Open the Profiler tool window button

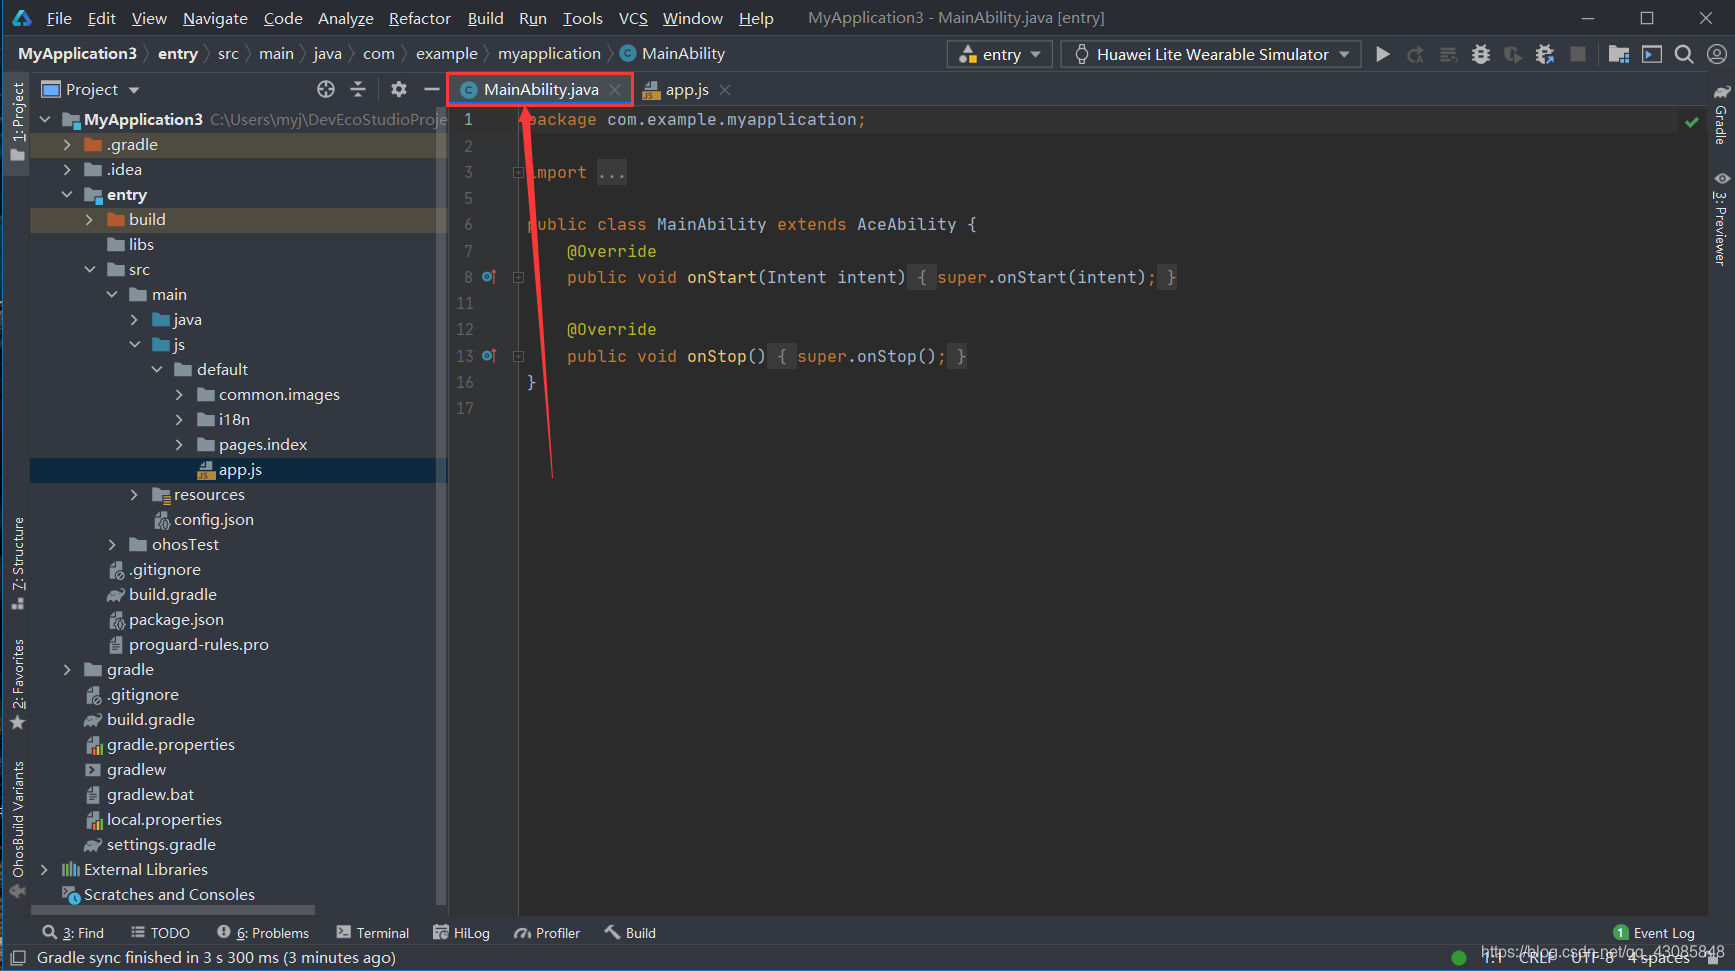pyautogui.click(x=547, y=933)
